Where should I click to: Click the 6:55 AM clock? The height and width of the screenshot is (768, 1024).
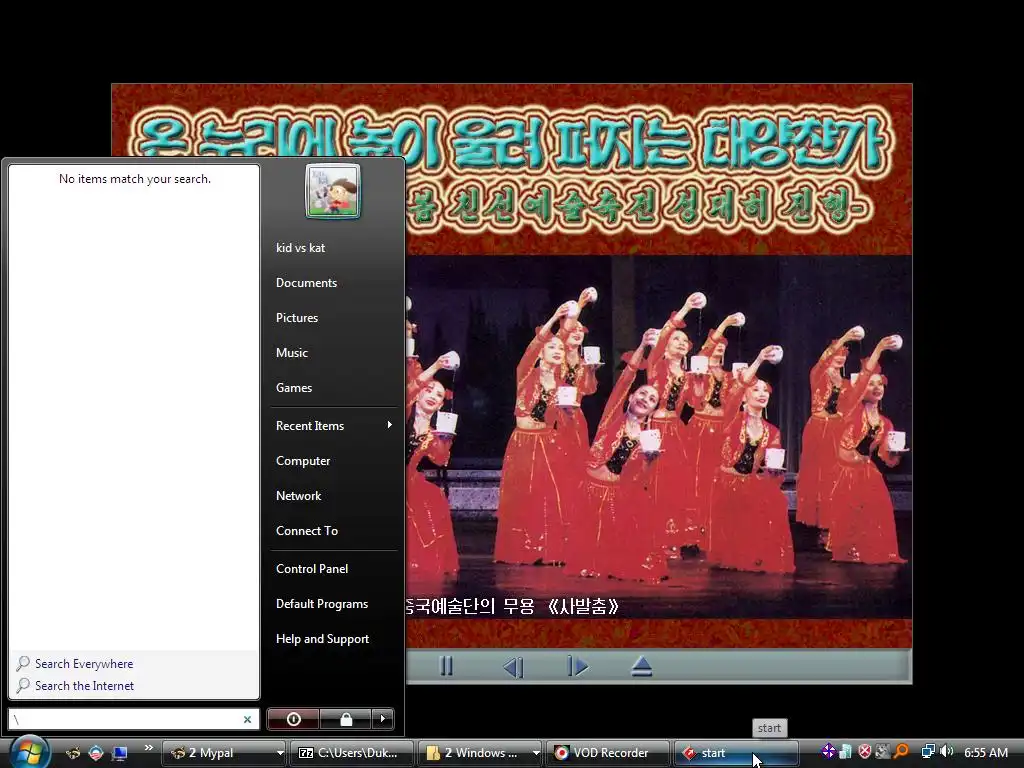[x=986, y=753]
